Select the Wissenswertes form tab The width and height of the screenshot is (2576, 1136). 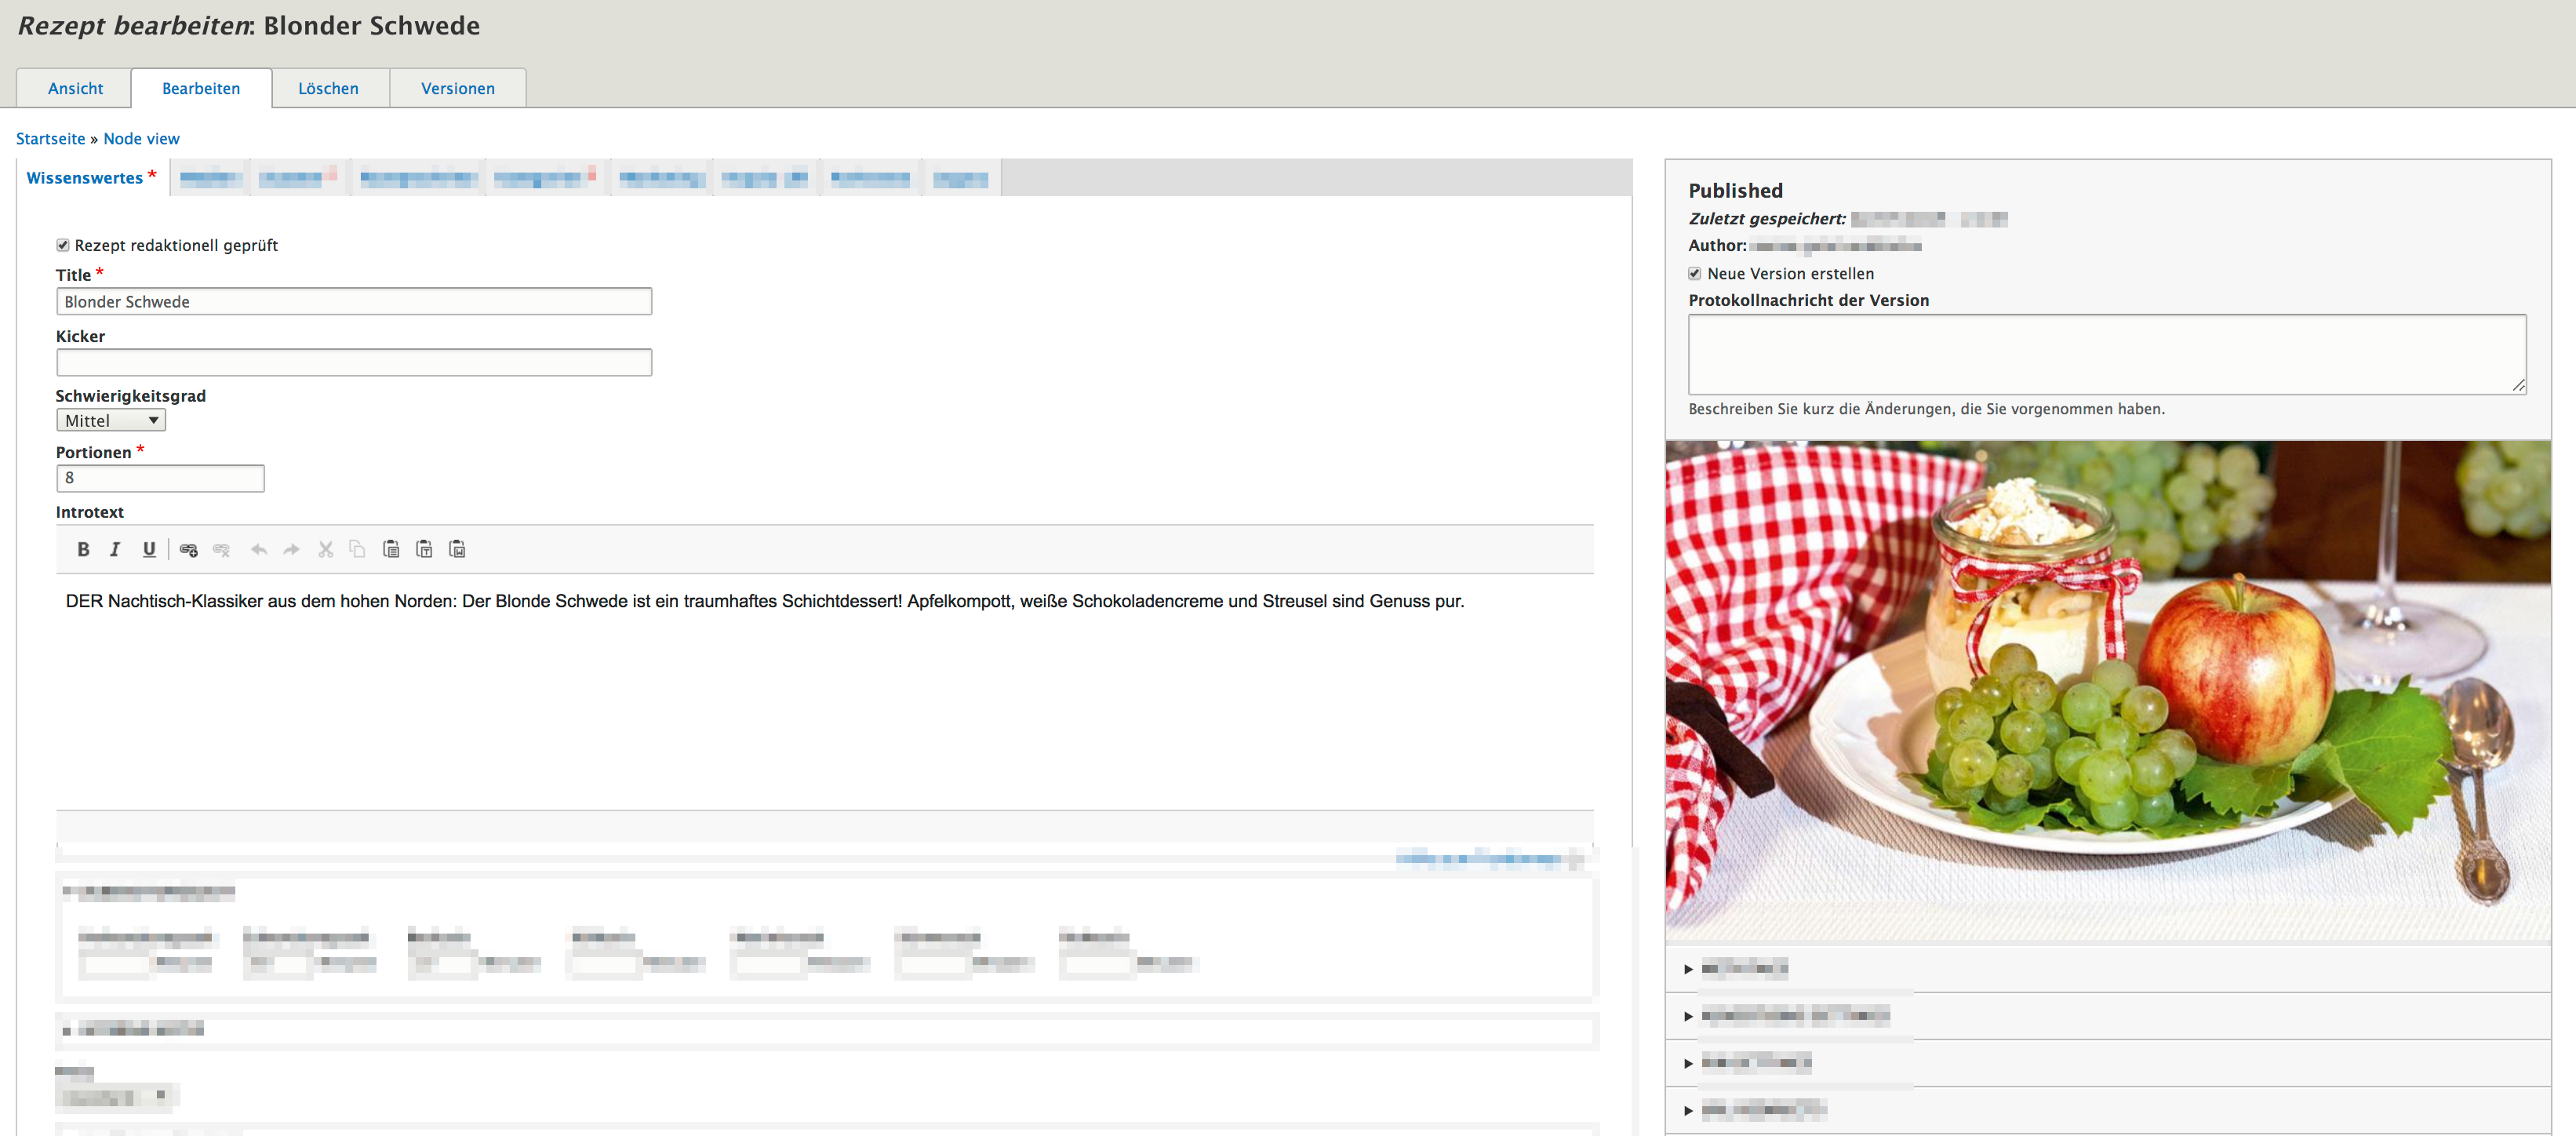(x=91, y=178)
